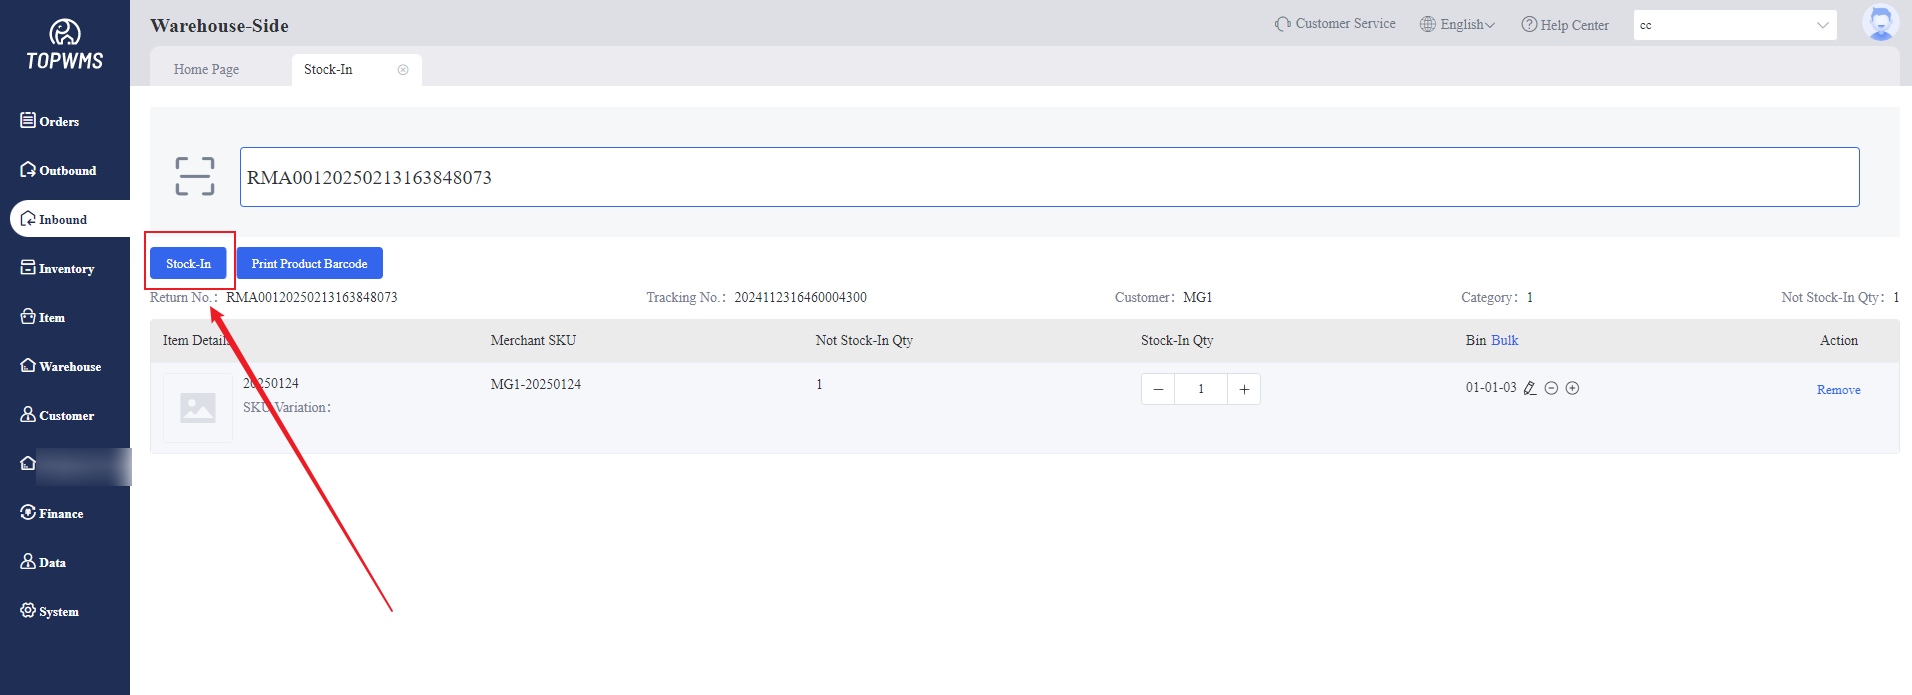The width and height of the screenshot is (1912, 695).
Task: Increase Stock-In quantity with plus button
Action: tap(1244, 389)
